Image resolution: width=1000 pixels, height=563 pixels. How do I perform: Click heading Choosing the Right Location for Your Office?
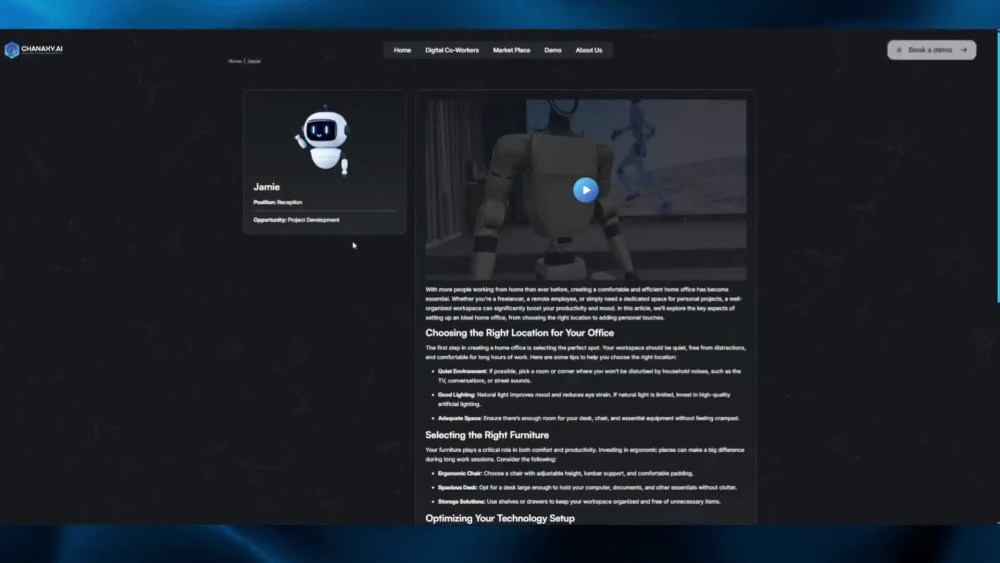pos(519,333)
